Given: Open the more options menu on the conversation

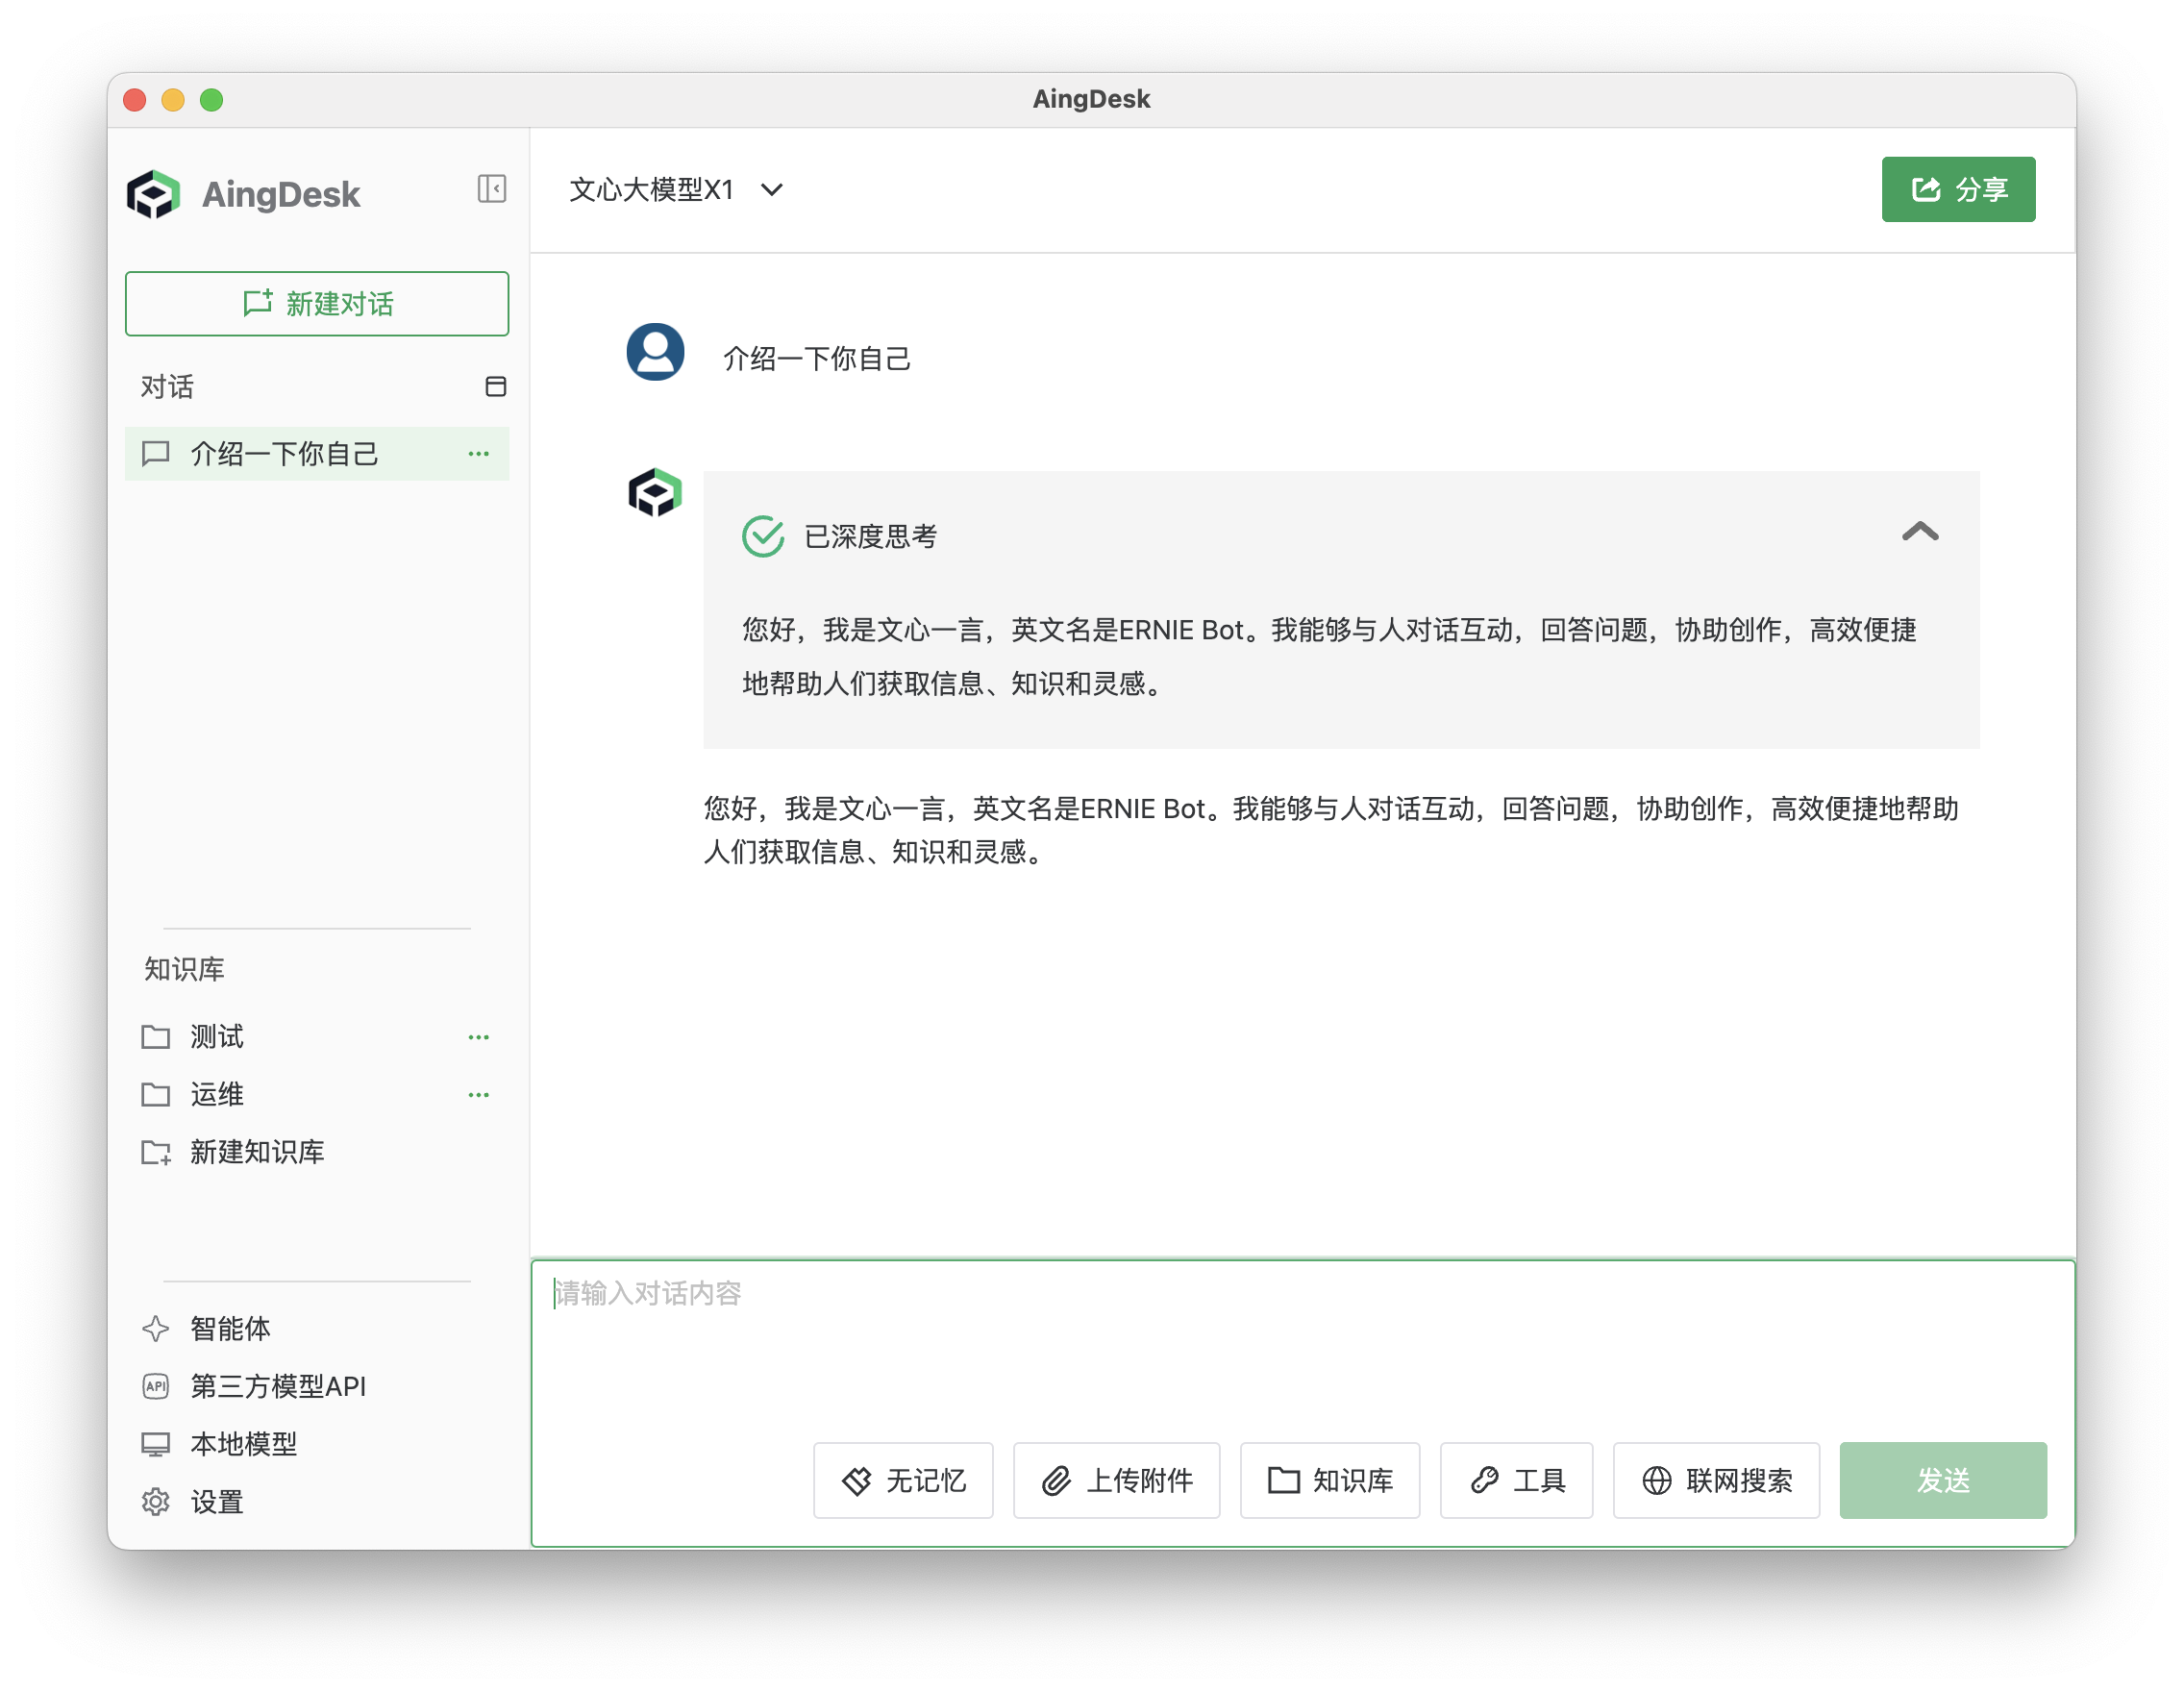Looking at the screenshot, I should 478,453.
